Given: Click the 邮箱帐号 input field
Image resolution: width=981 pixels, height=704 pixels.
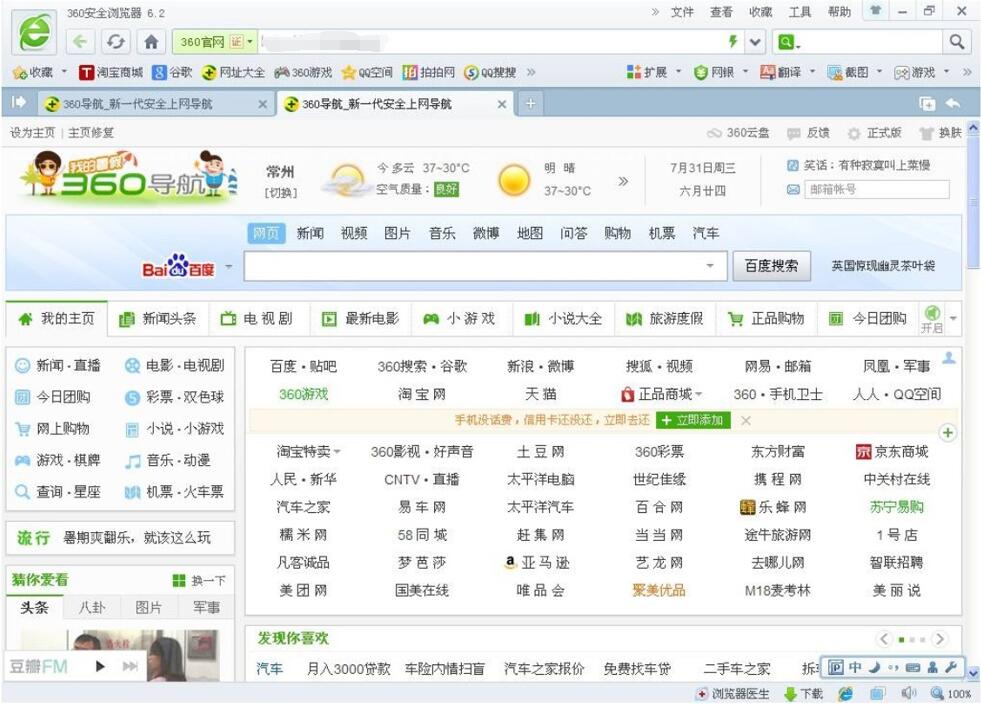Looking at the screenshot, I should 877,189.
